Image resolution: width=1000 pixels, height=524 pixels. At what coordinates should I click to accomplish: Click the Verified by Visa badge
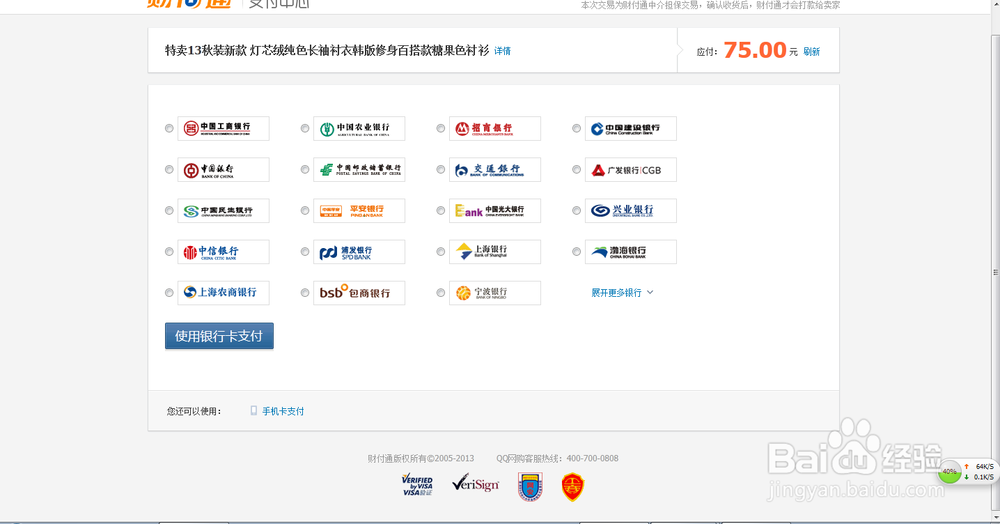(417, 485)
